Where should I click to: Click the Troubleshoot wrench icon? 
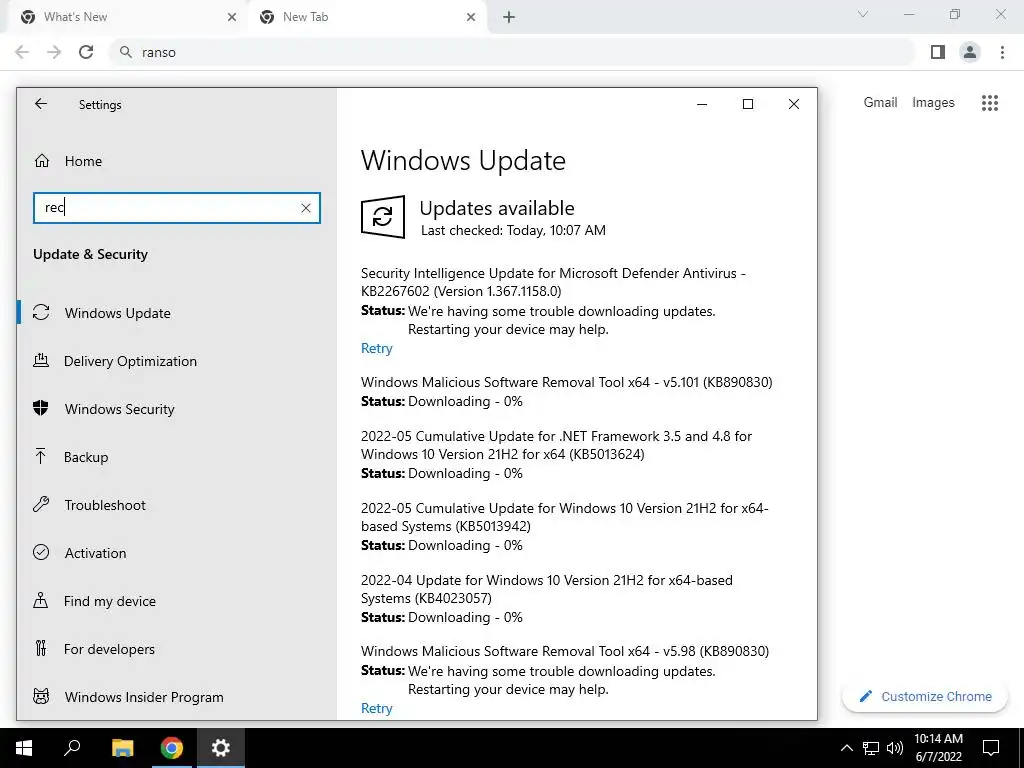41,504
